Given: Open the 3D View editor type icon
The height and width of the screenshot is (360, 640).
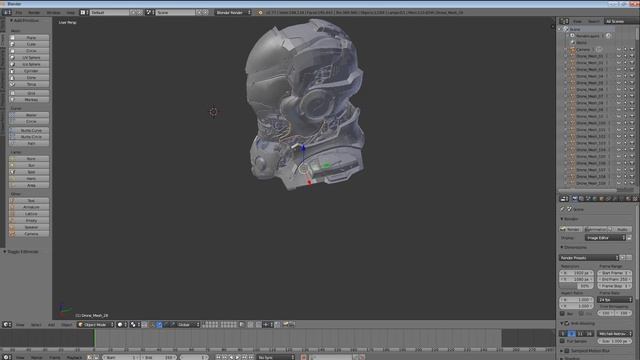Looking at the screenshot, I should pyautogui.click(x=7, y=325).
